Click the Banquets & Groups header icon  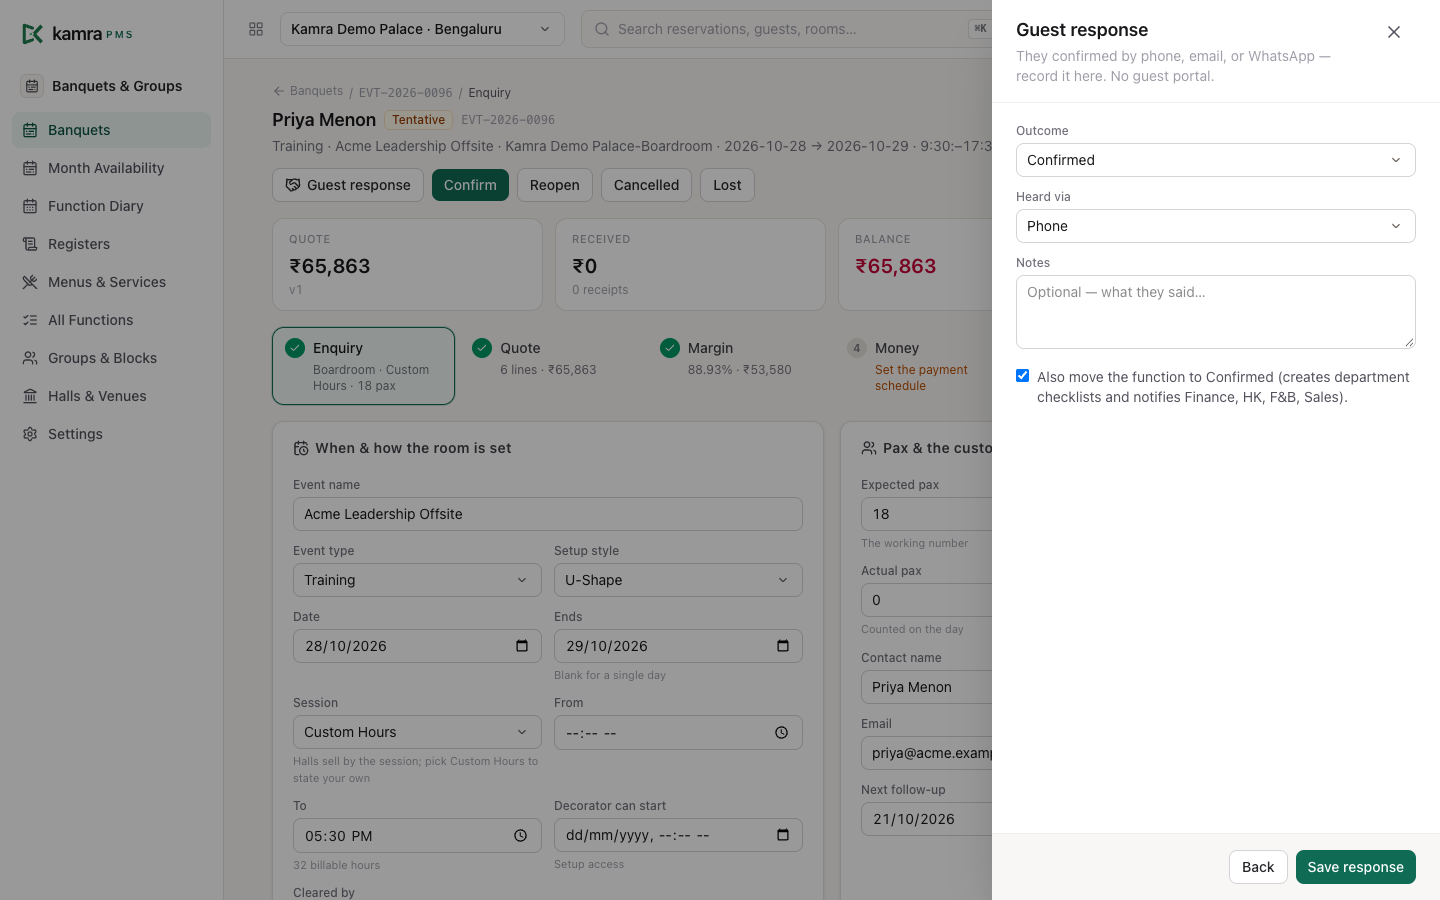(32, 86)
